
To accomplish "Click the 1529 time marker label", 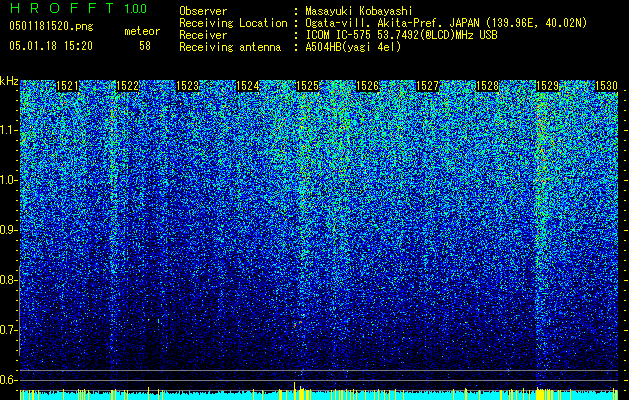I will (548, 86).
